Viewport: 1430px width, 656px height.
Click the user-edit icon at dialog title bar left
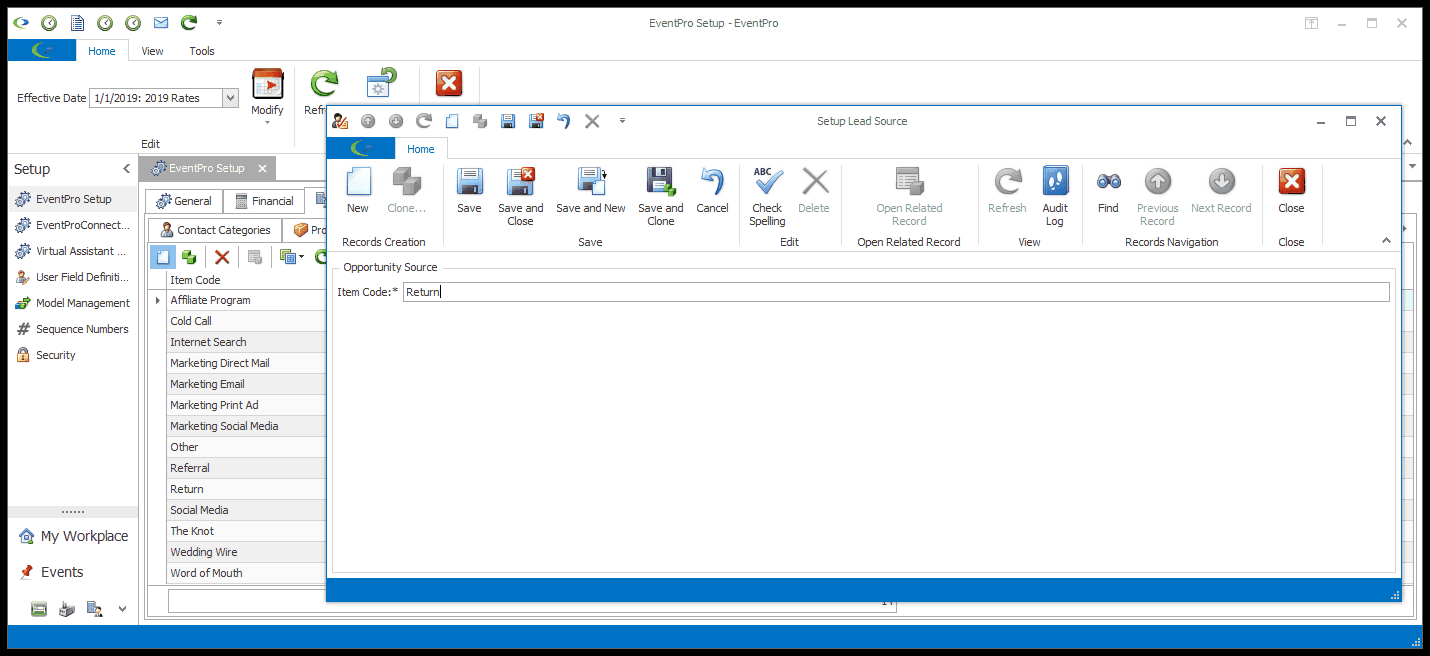[340, 121]
